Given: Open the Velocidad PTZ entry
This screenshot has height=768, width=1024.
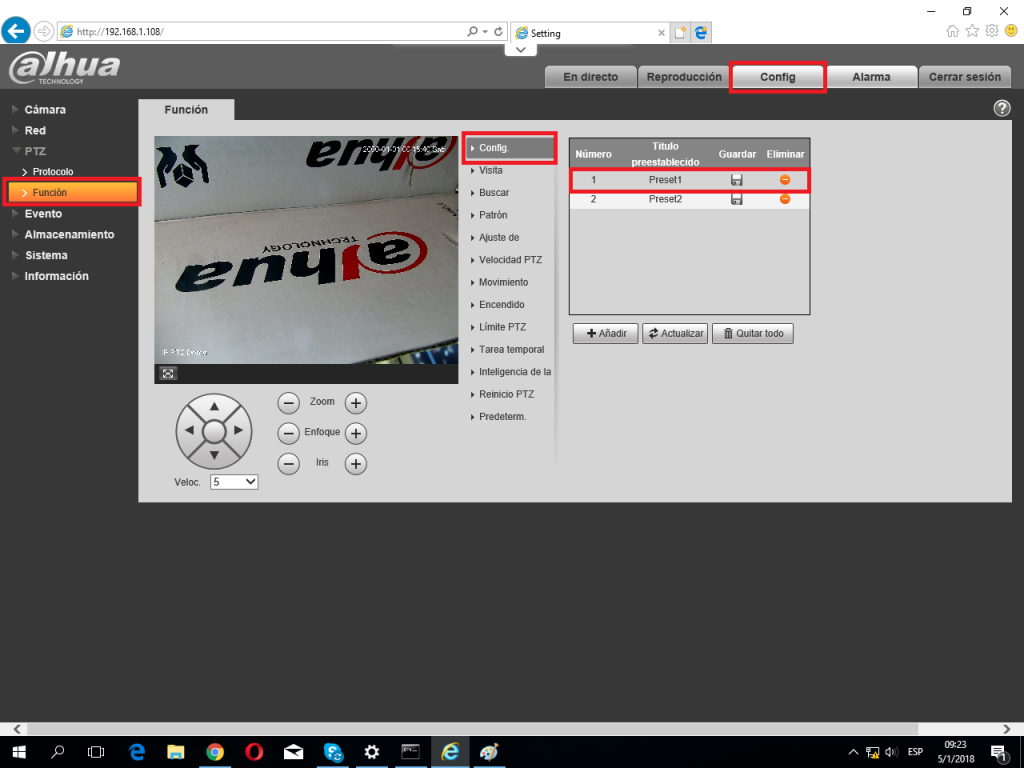Looking at the screenshot, I should pos(510,260).
